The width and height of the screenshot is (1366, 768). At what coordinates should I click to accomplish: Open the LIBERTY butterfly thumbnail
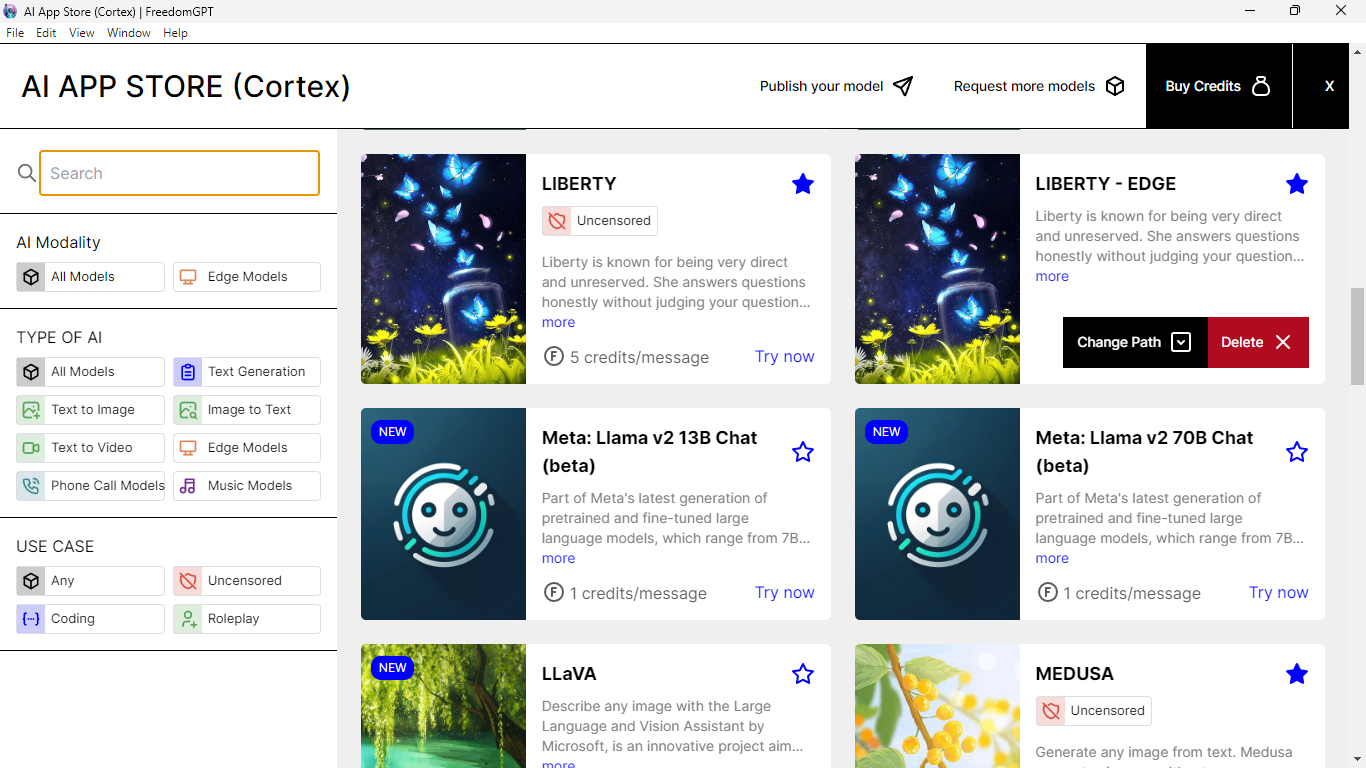click(x=443, y=269)
